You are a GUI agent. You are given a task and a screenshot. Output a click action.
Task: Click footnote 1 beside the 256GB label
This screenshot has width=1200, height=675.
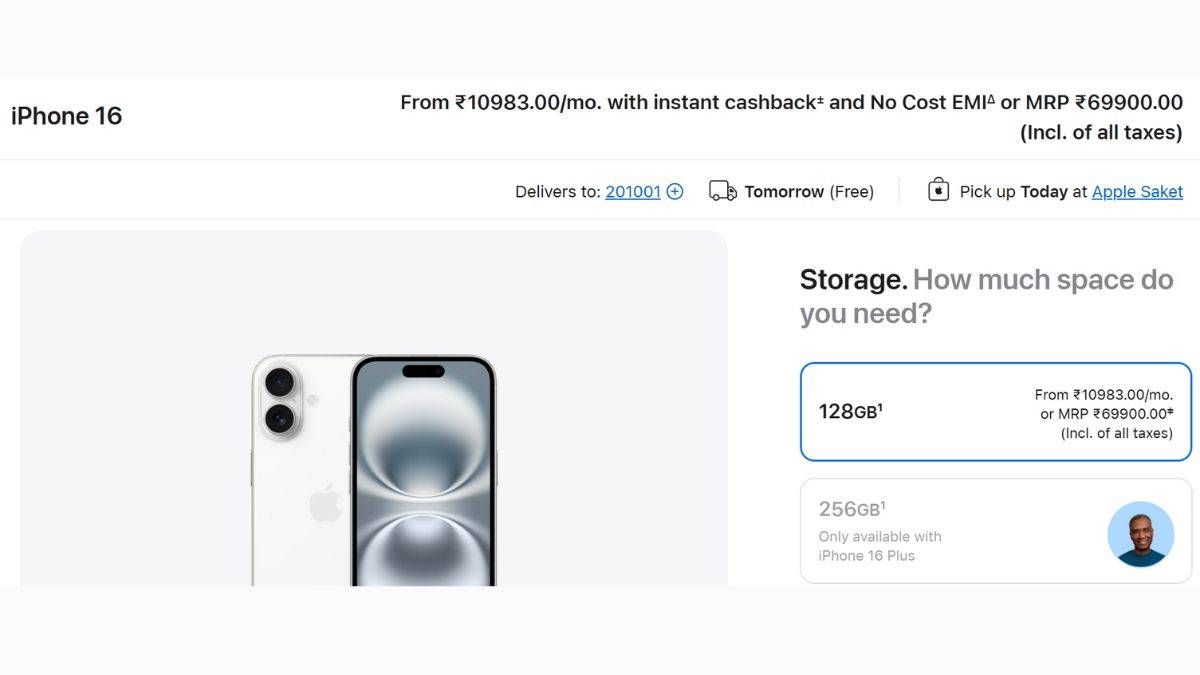click(x=884, y=506)
